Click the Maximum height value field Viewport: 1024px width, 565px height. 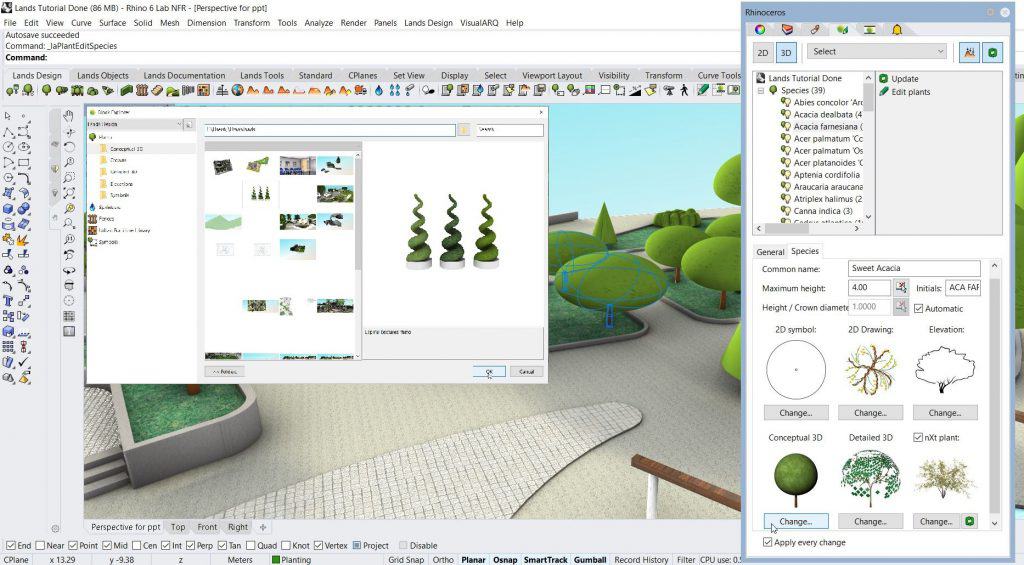[x=869, y=287]
